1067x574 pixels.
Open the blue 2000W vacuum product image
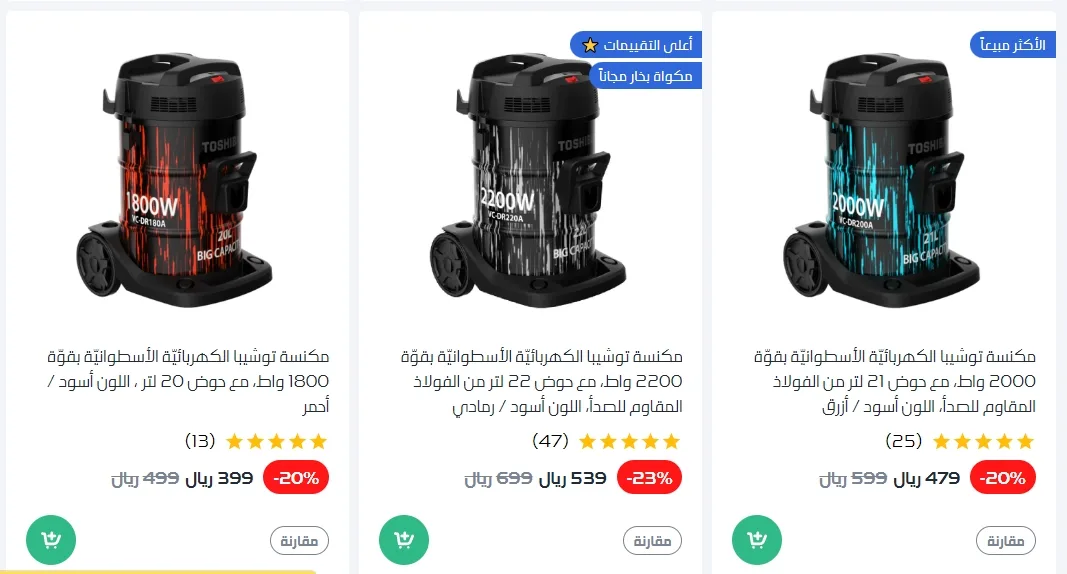(x=881, y=180)
